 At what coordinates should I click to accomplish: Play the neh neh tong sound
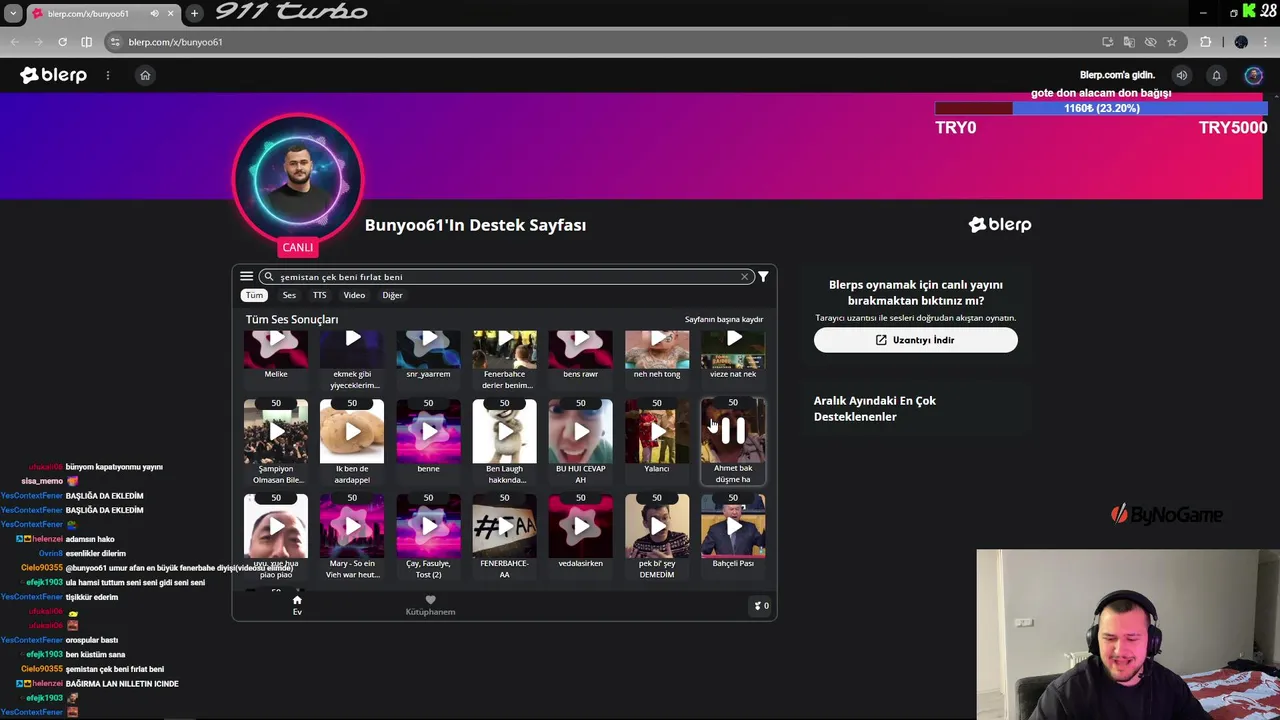coord(657,348)
